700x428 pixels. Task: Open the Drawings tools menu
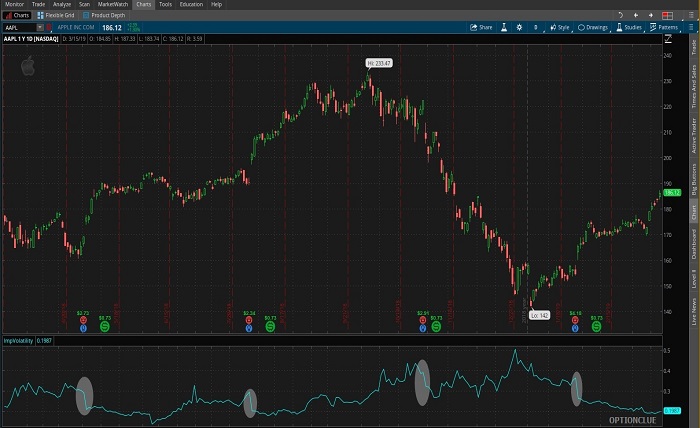pos(594,27)
